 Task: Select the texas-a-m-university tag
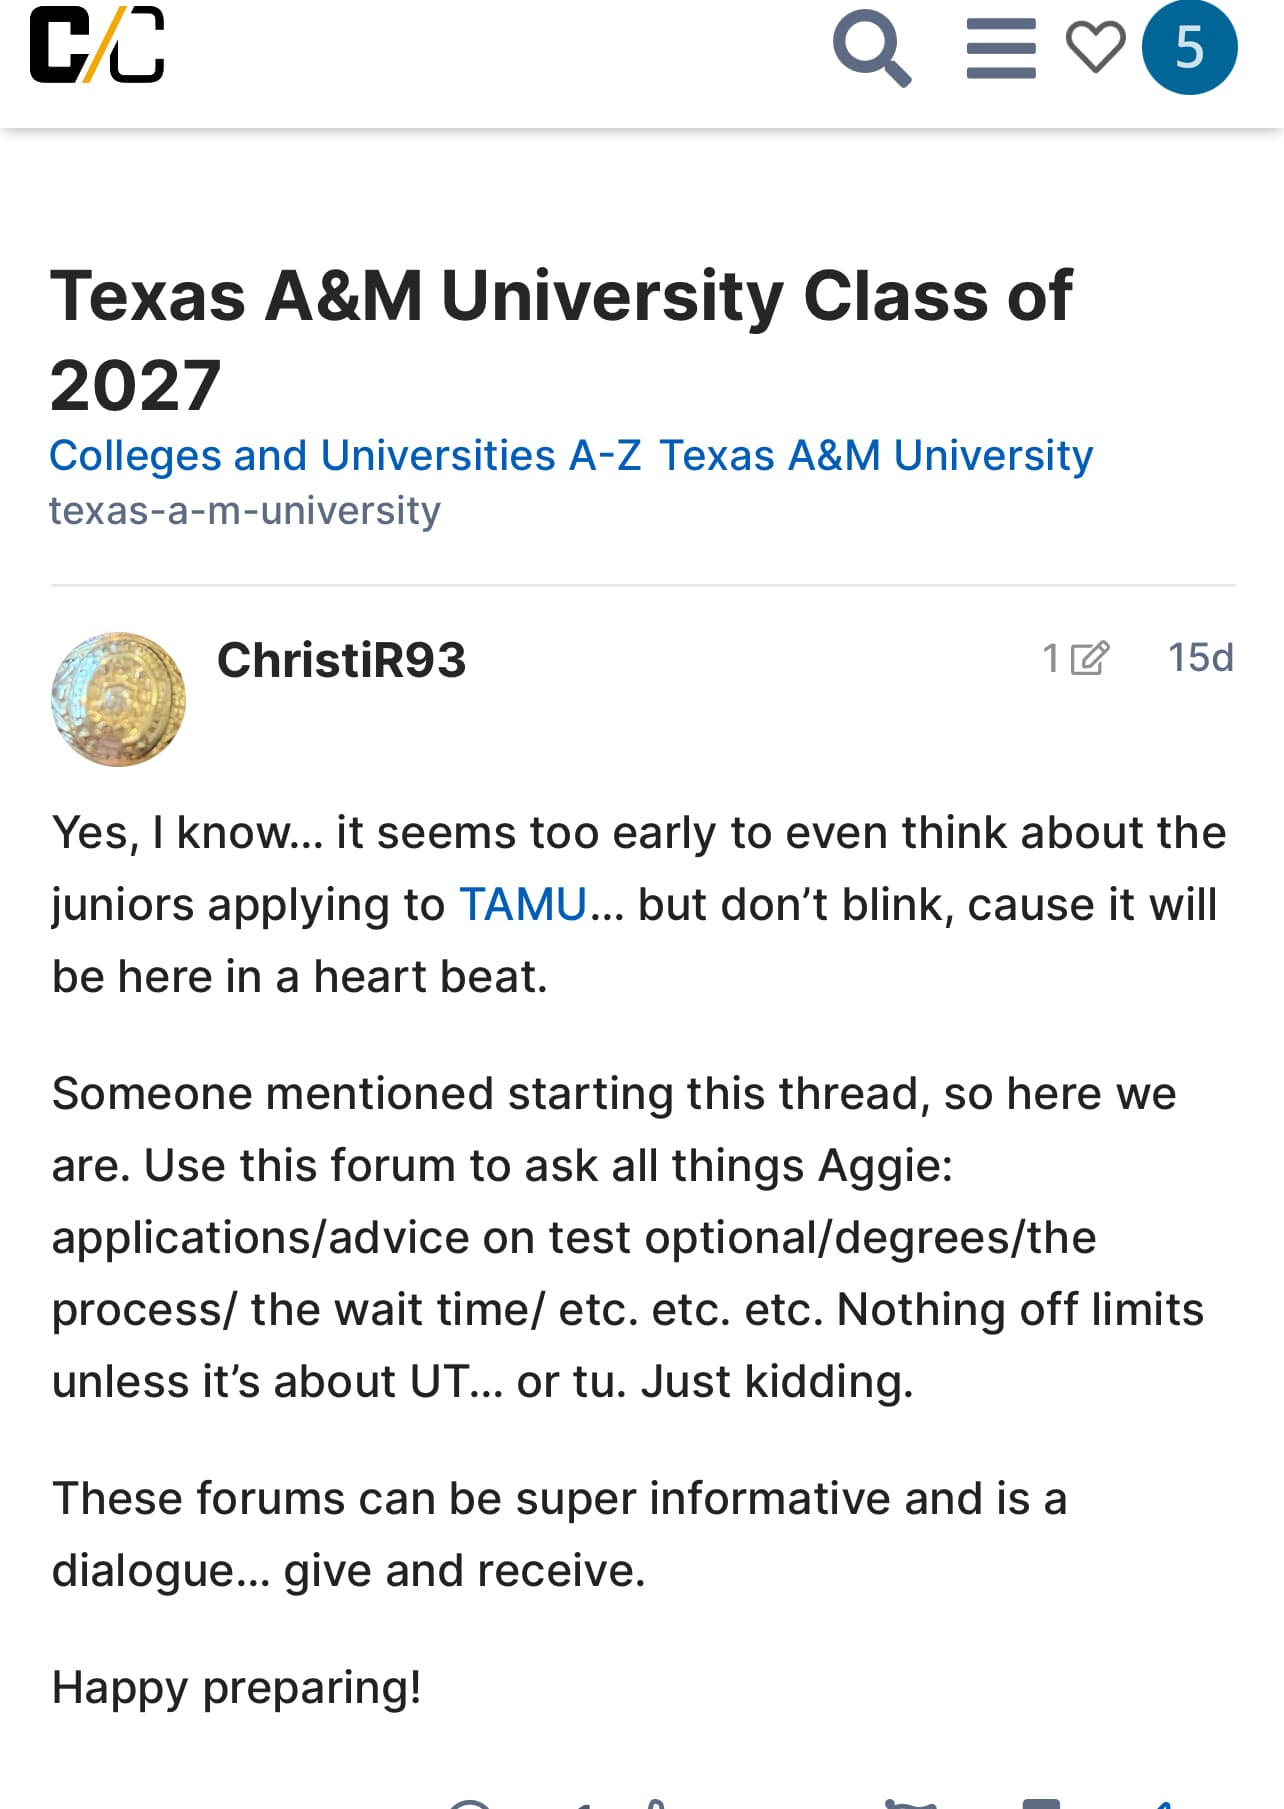245,511
